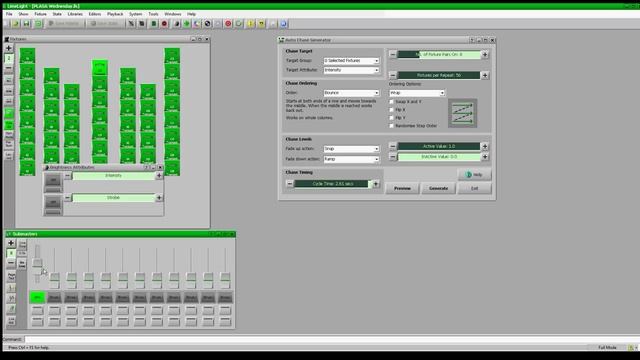
Task: Decrease Inactive Value with its minus button
Action: click(393, 157)
